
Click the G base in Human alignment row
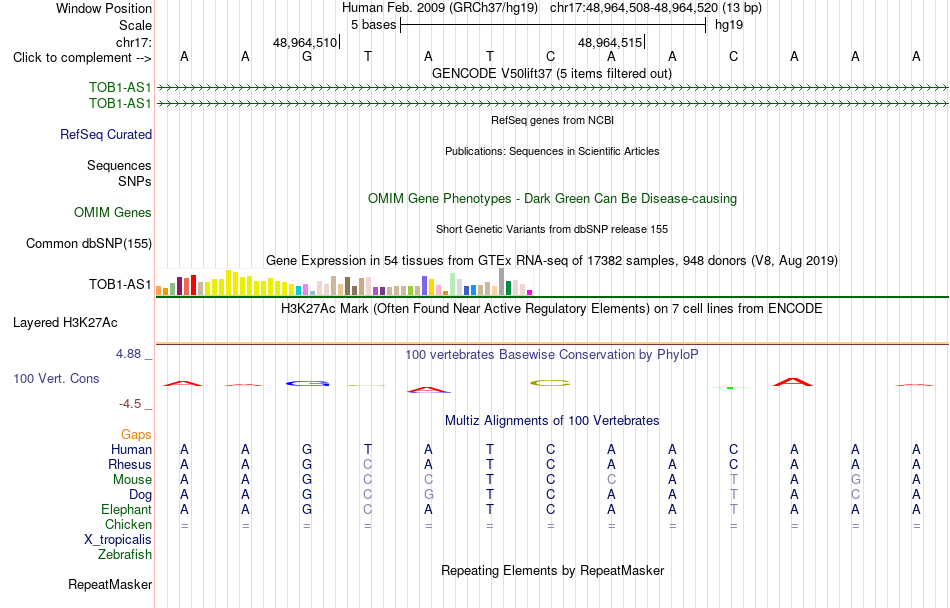click(307, 450)
